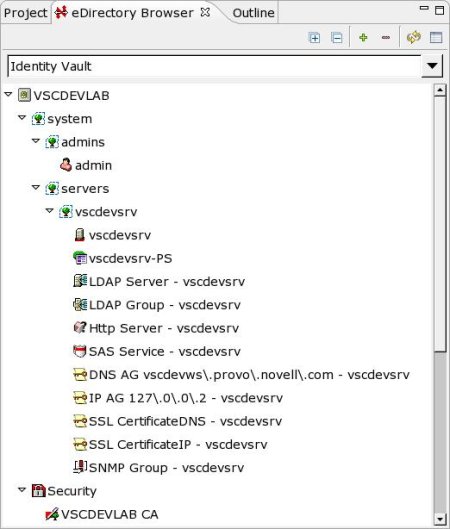
Task: Click the vscdevsrv container tree icon
Action: coord(66,212)
